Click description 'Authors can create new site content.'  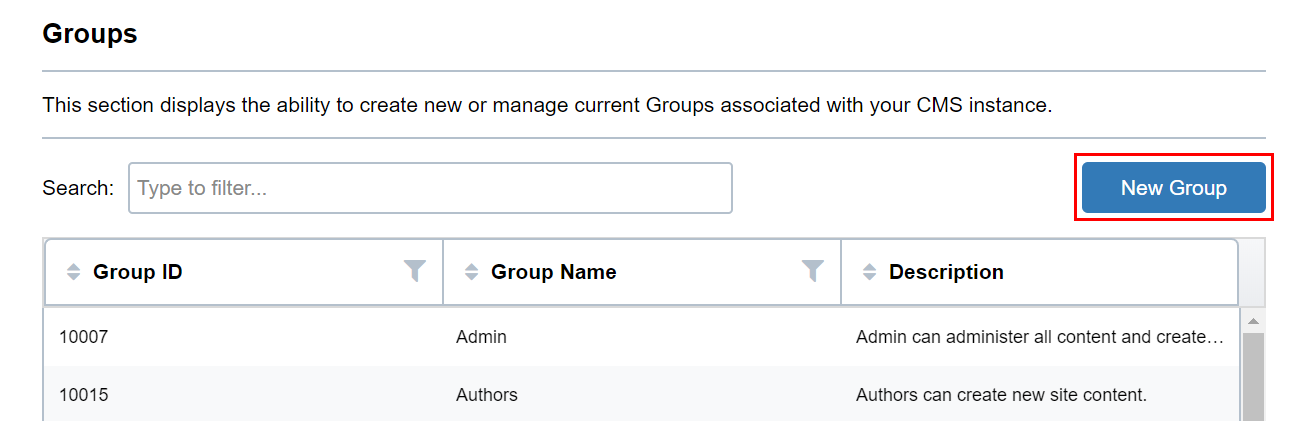click(x=1001, y=395)
